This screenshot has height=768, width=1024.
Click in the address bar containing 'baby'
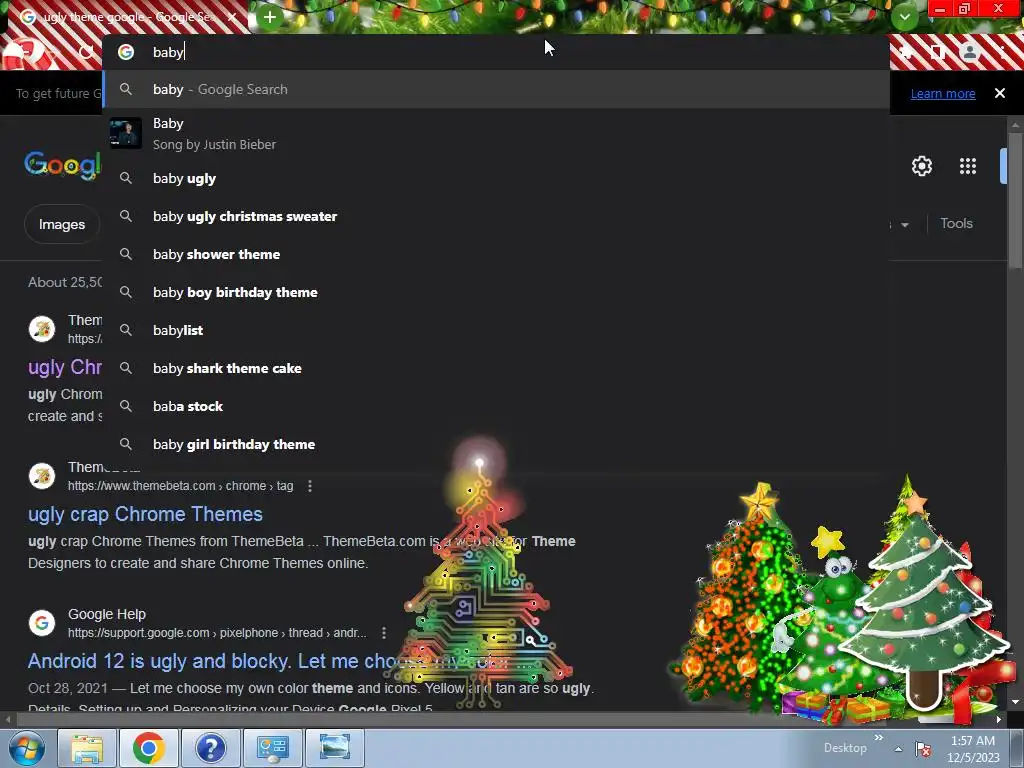click(496, 52)
